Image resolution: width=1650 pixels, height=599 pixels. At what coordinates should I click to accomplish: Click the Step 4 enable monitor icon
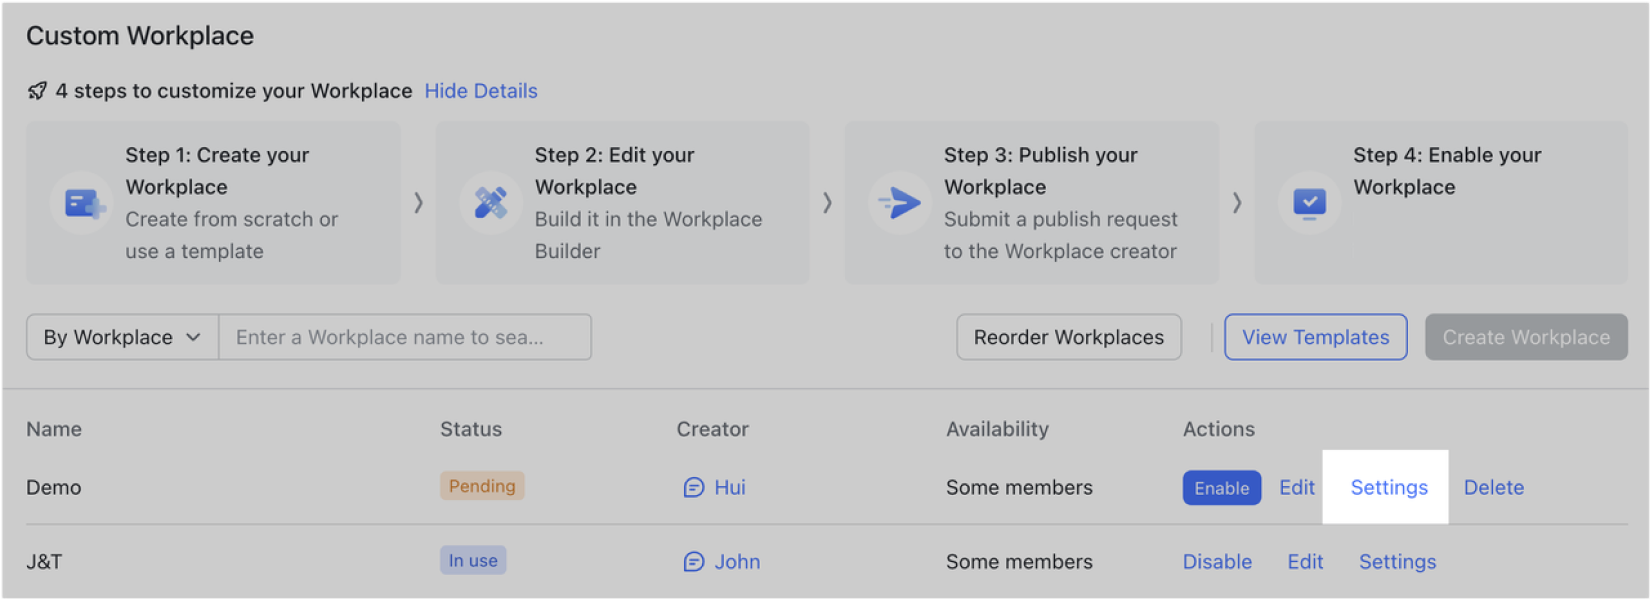pyautogui.click(x=1309, y=203)
